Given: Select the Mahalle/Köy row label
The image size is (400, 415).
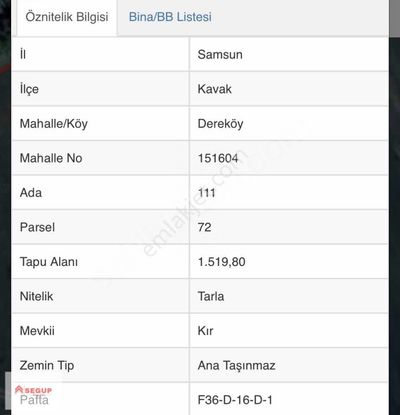Looking at the screenshot, I should click(54, 124).
